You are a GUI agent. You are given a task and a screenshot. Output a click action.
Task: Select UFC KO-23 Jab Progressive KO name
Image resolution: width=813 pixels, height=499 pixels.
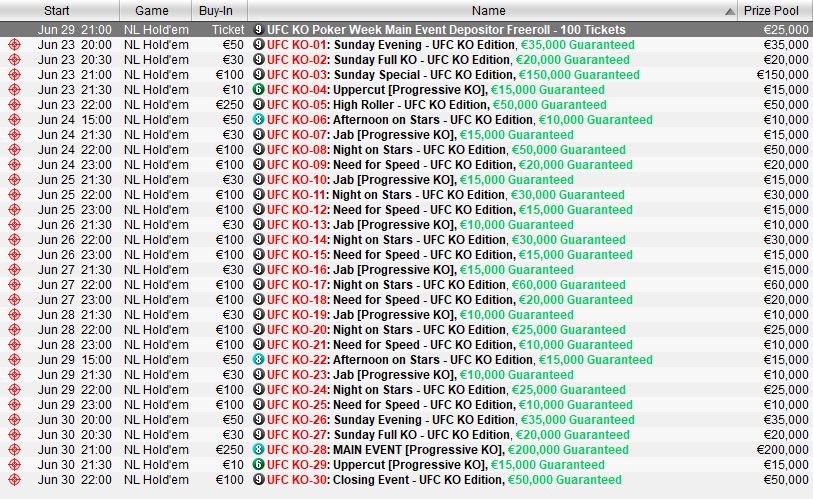click(x=420, y=375)
